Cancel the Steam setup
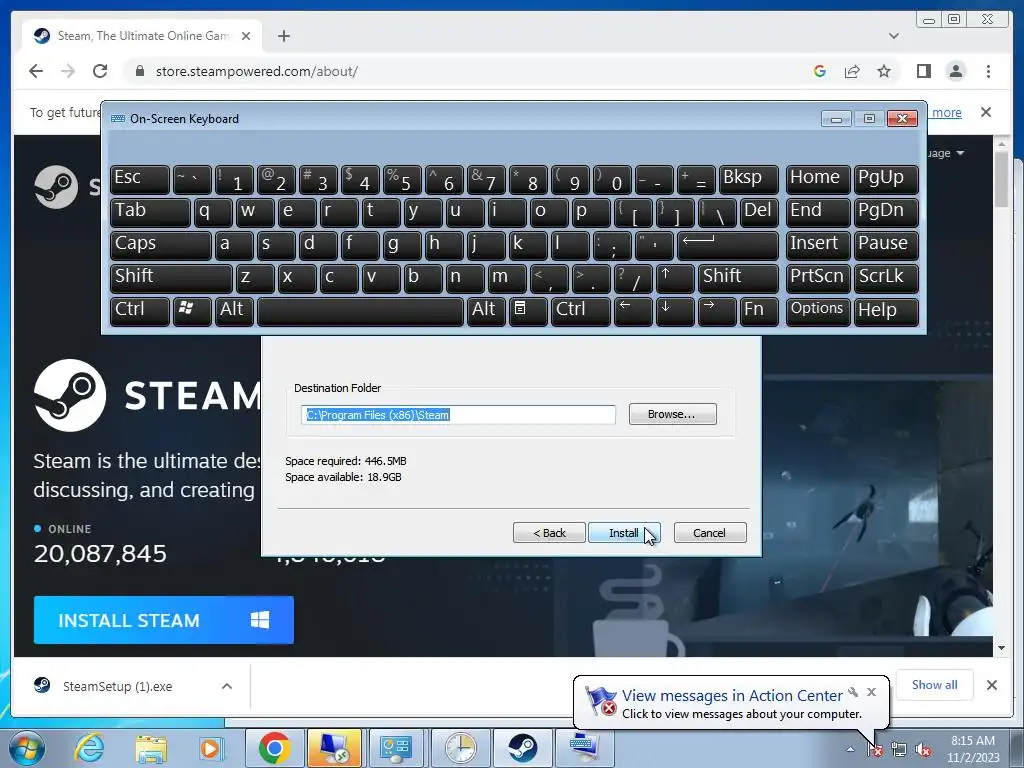1024x768 pixels. pyautogui.click(x=710, y=533)
